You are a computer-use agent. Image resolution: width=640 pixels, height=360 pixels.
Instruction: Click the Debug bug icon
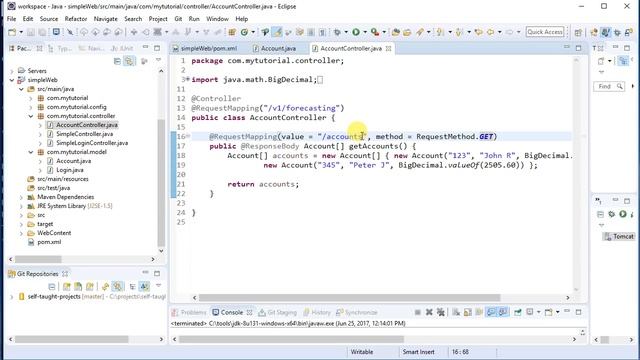tap(337, 32)
